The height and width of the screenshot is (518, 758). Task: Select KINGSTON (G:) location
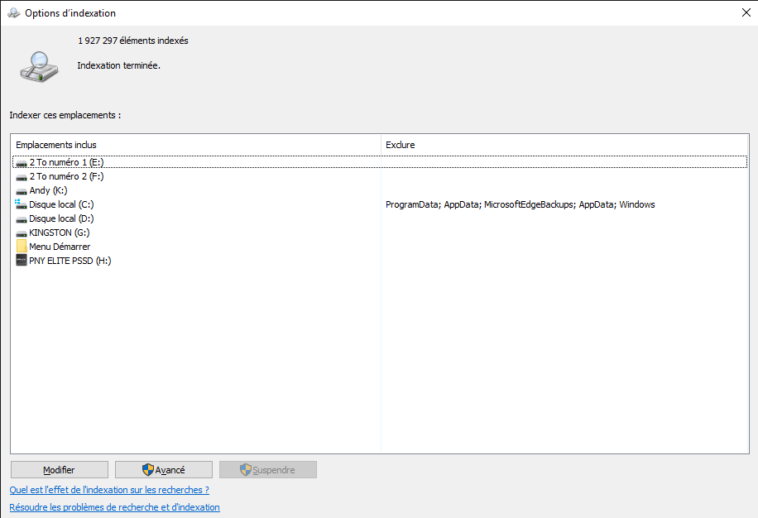pyautogui.click(x=379, y=232)
